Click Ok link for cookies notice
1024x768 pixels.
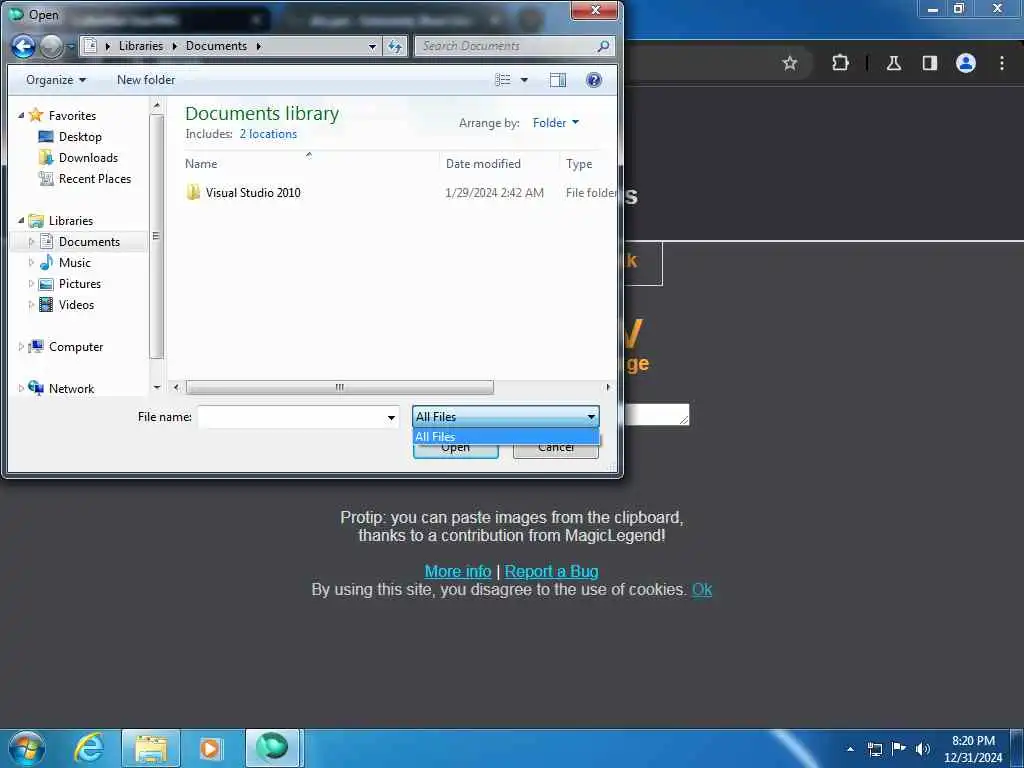[701, 589]
